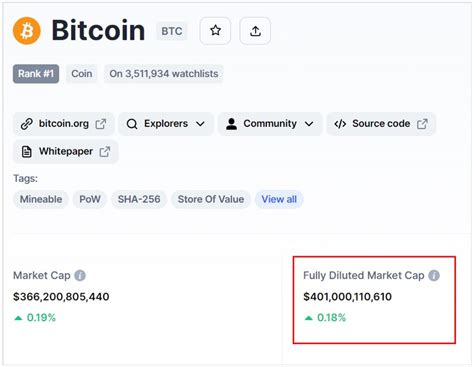Image resolution: width=474 pixels, height=367 pixels.
Task: Click external link icon beside Source code
Action: [422, 124]
